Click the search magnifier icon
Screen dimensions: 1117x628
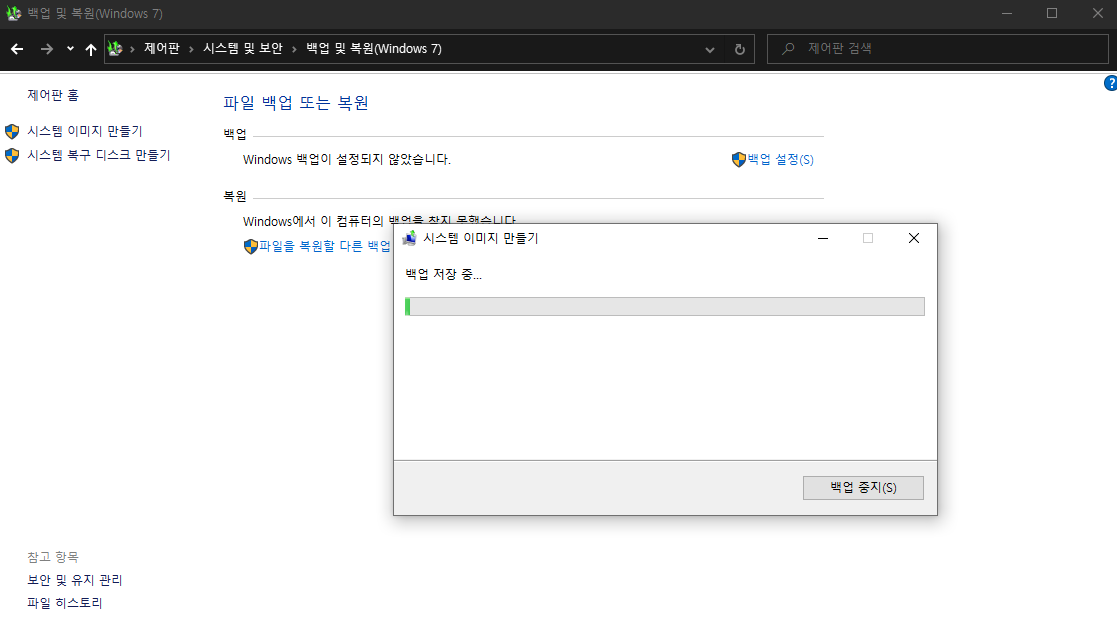click(x=788, y=48)
